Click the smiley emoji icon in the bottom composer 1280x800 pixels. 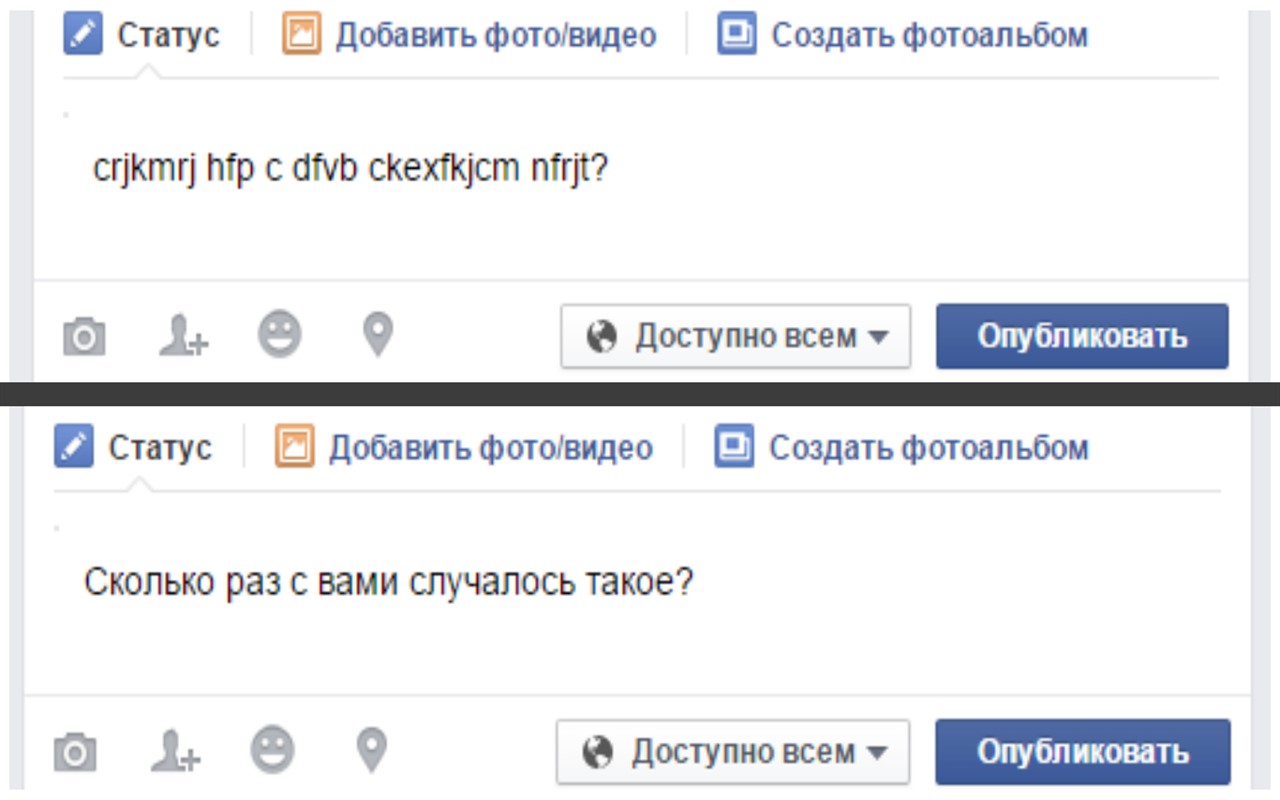tap(272, 749)
